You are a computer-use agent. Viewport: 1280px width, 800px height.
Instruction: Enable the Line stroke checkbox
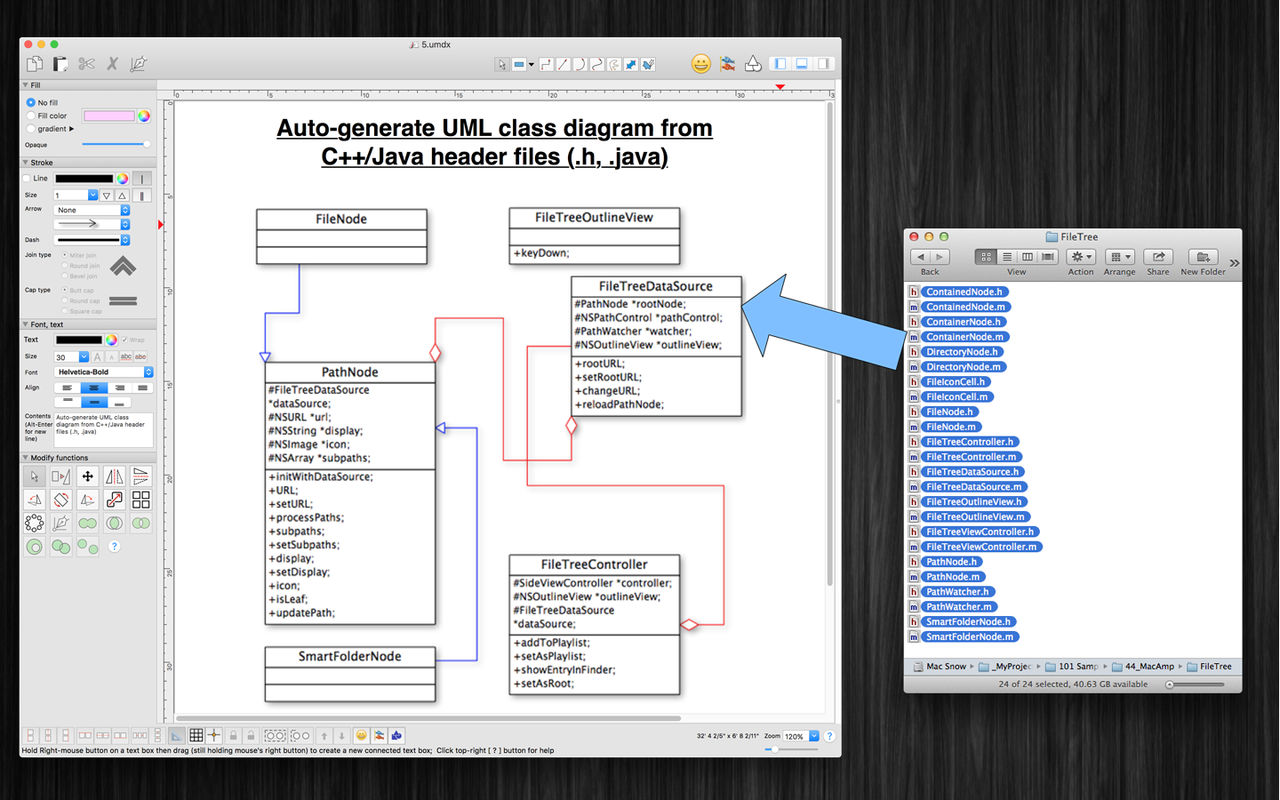pos(28,178)
